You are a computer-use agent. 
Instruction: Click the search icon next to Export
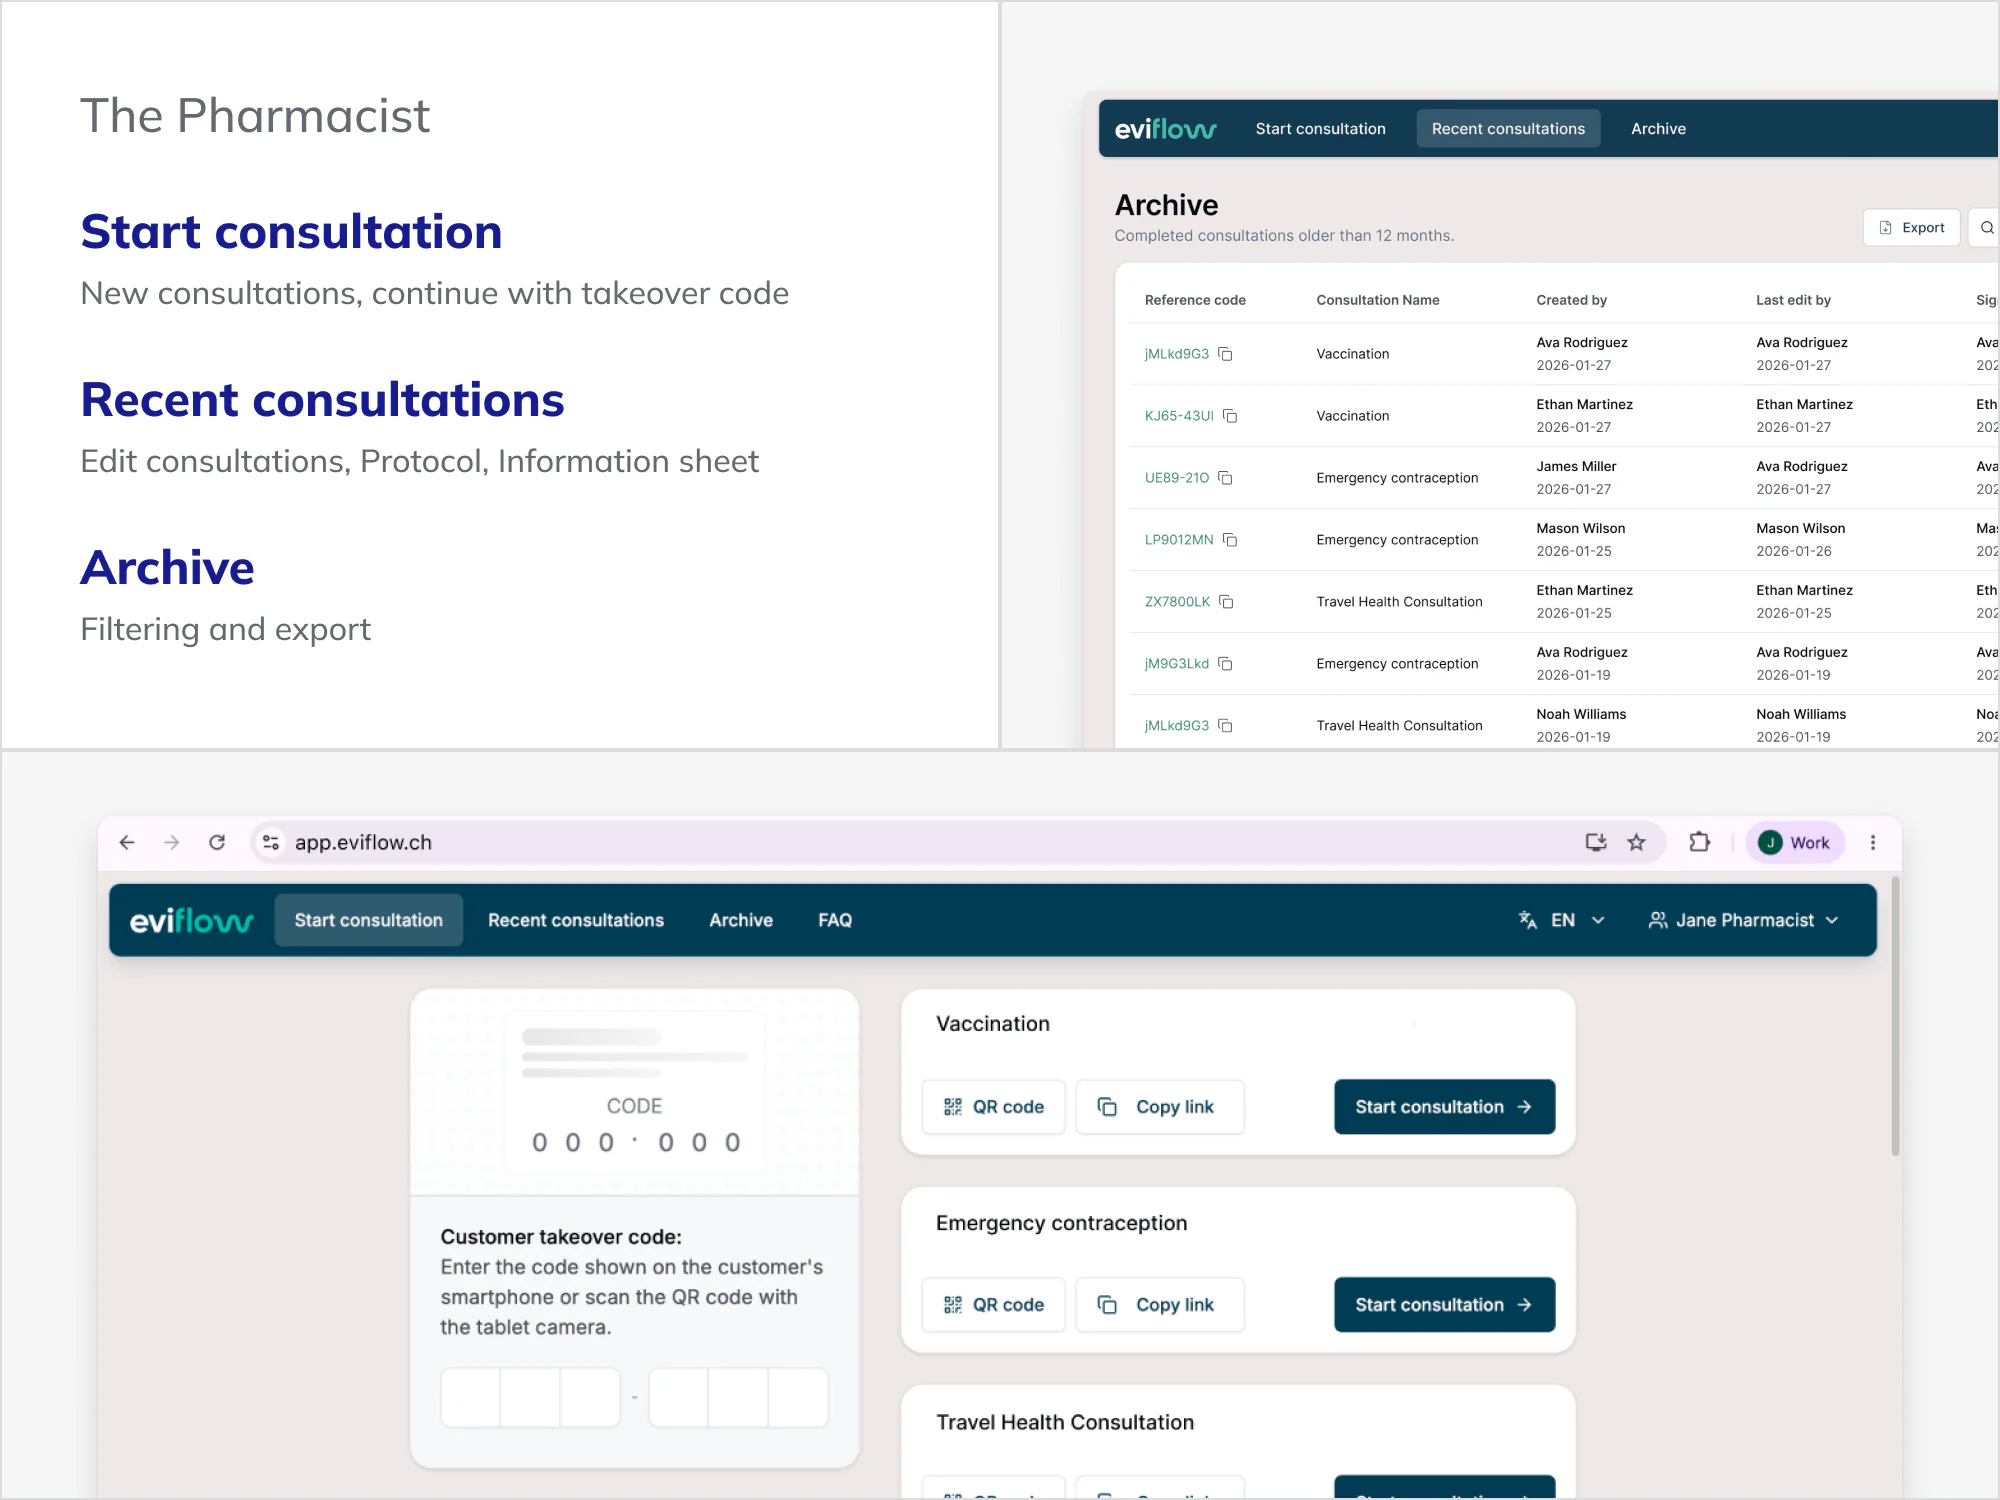coord(1986,228)
